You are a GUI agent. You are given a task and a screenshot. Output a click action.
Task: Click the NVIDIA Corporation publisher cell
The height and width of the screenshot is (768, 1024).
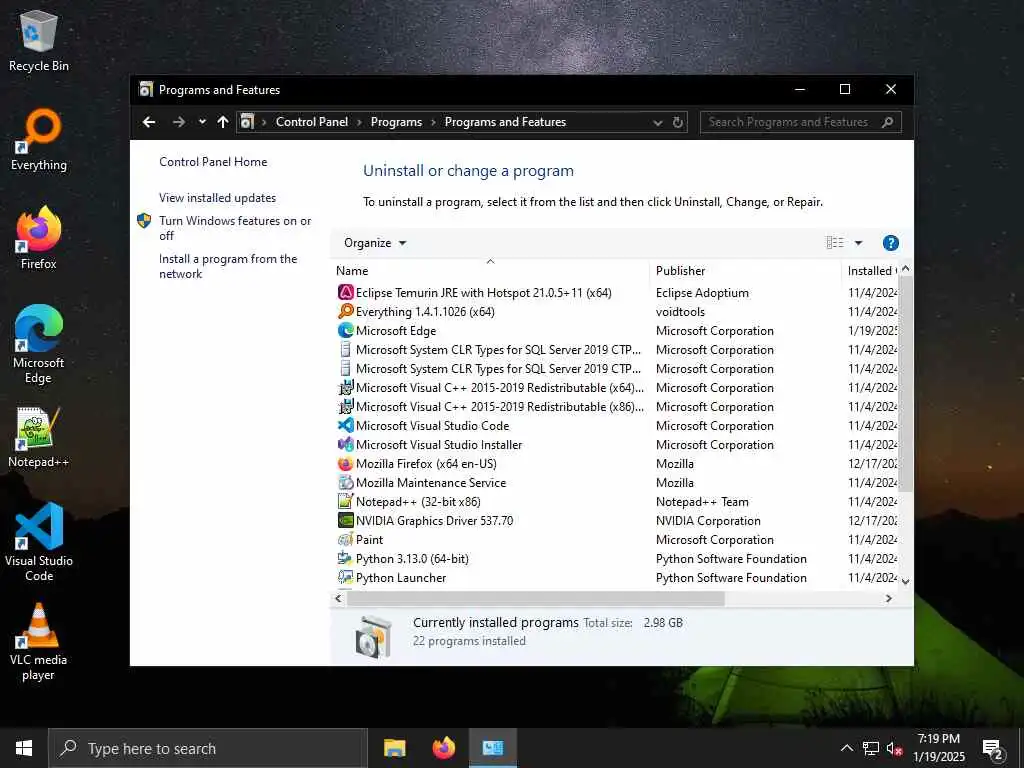point(708,520)
